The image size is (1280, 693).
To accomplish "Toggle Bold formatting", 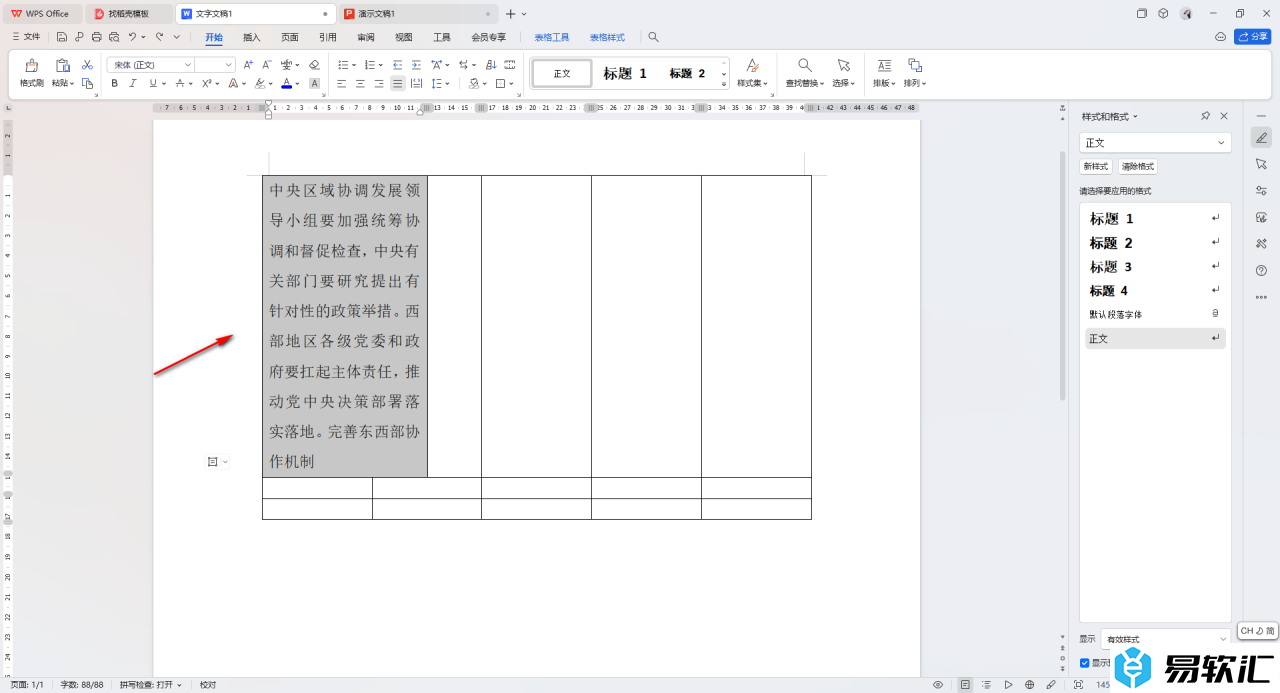I will tap(114, 84).
